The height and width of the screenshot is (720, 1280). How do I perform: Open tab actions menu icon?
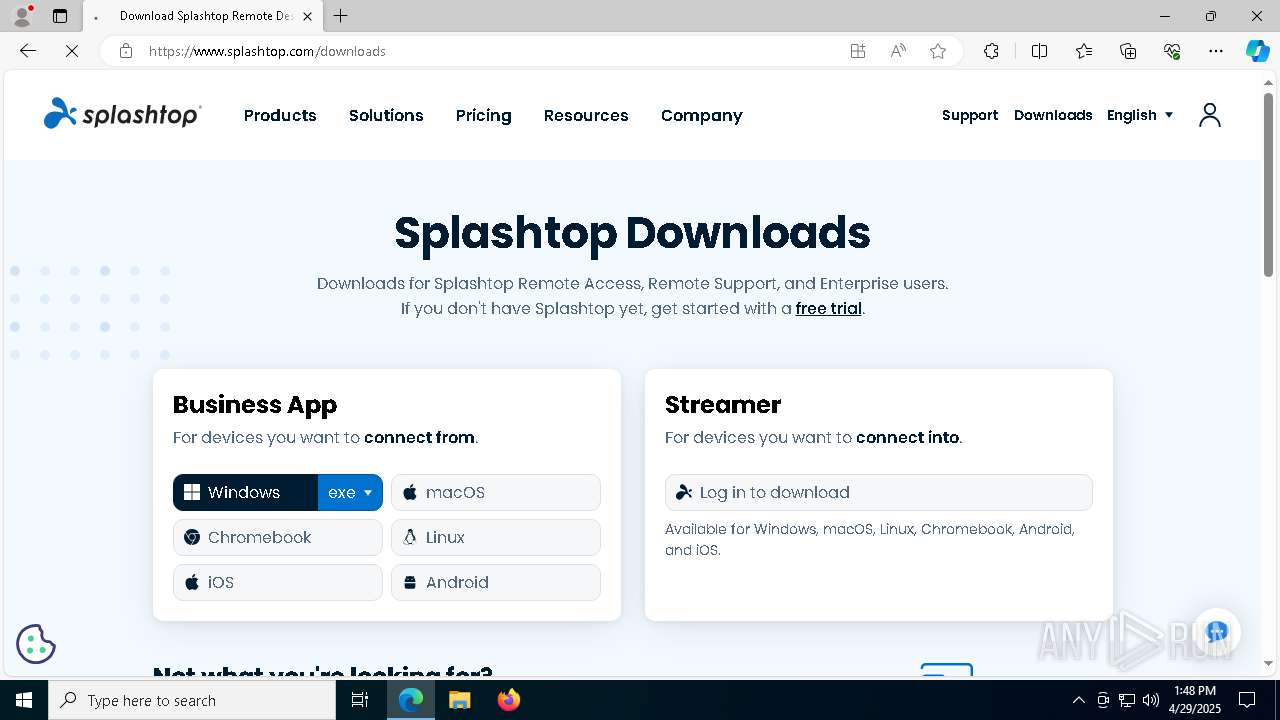coord(60,16)
